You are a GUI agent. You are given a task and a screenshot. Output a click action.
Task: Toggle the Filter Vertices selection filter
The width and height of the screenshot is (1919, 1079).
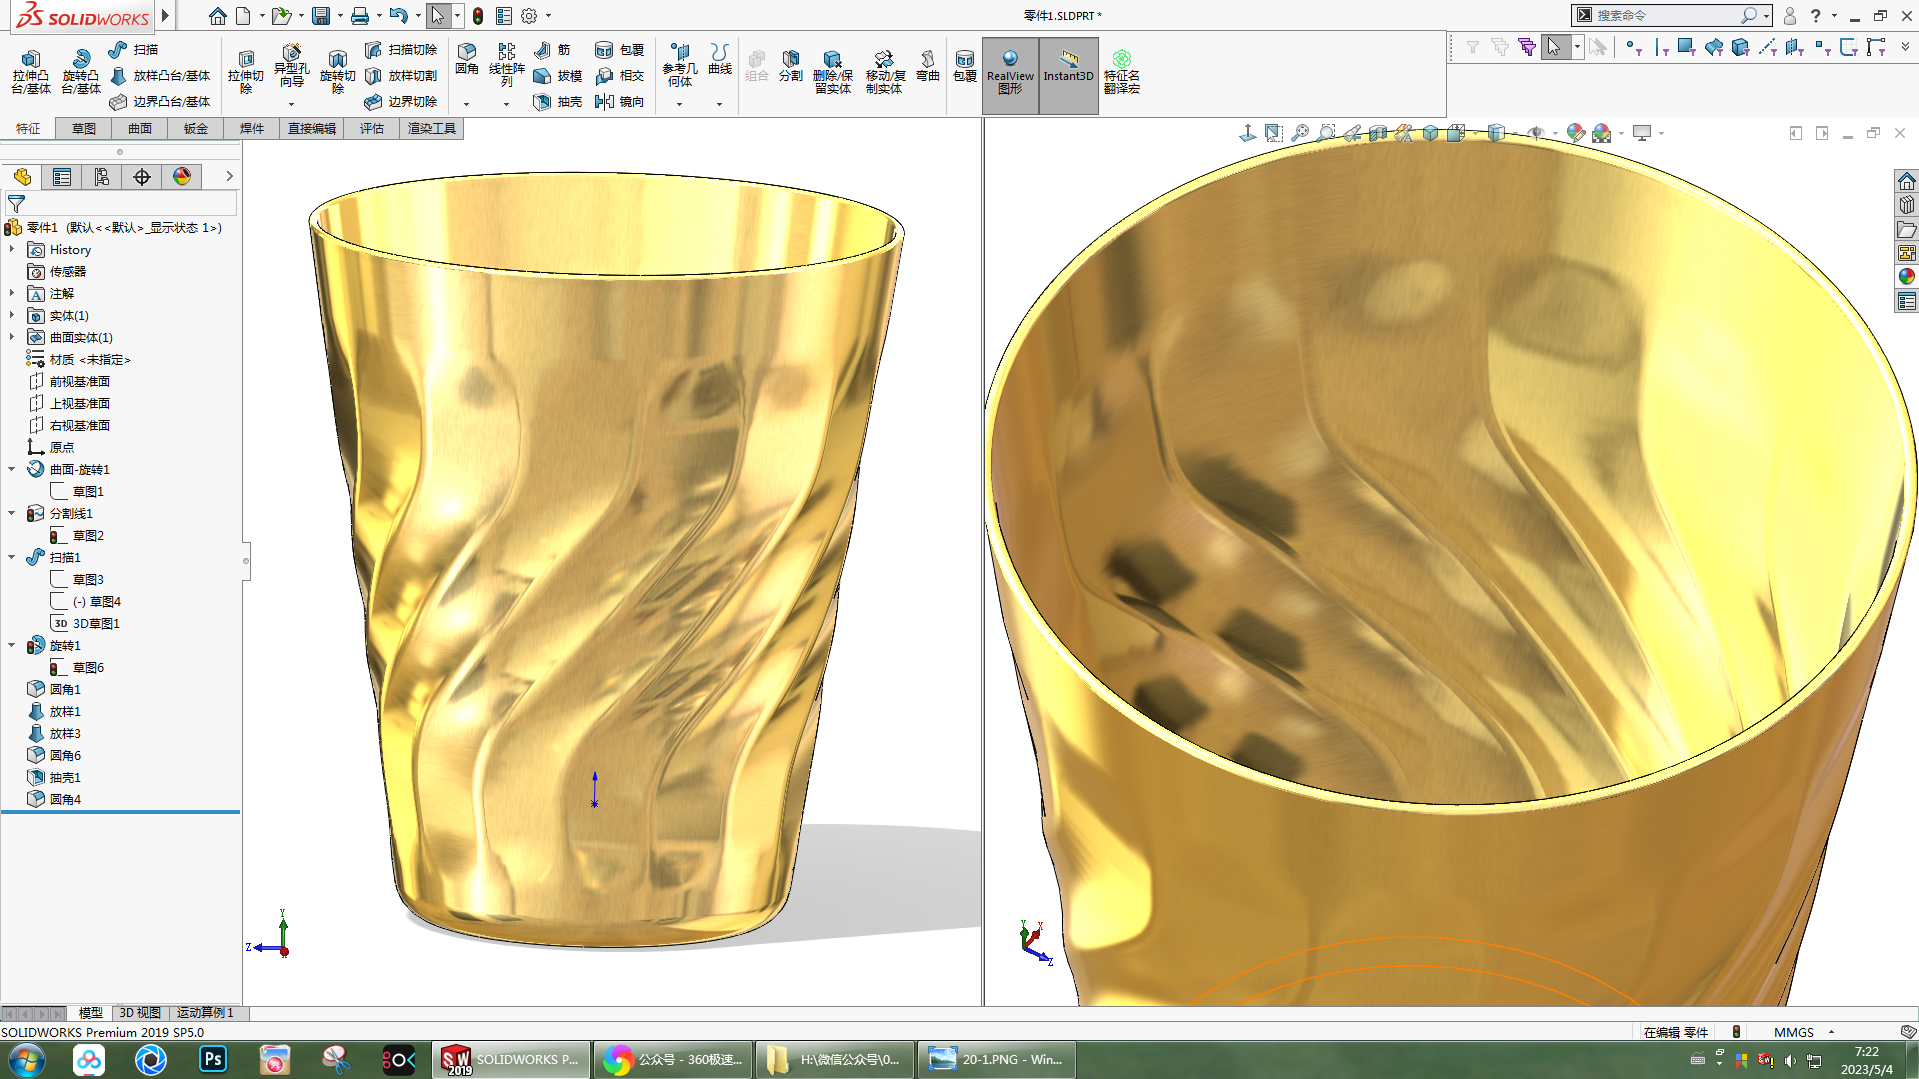coord(1634,47)
